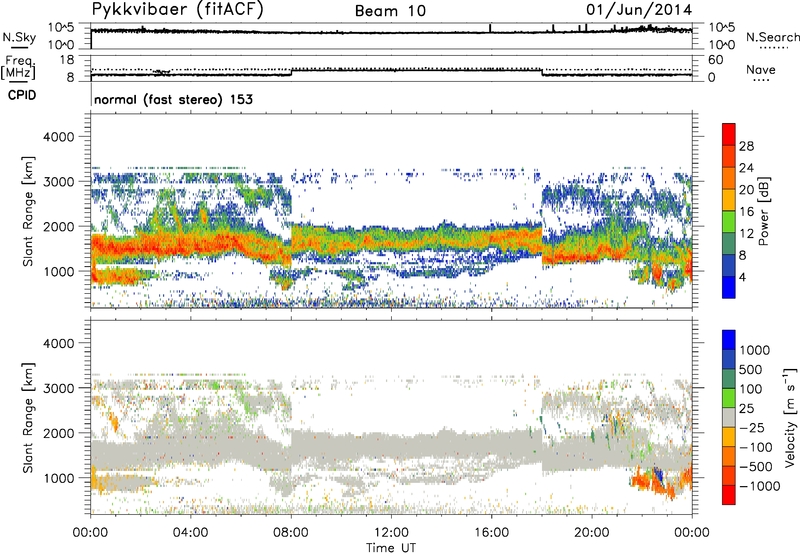Click the Pykkvibaer (fitACF) title

coord(177,10)
